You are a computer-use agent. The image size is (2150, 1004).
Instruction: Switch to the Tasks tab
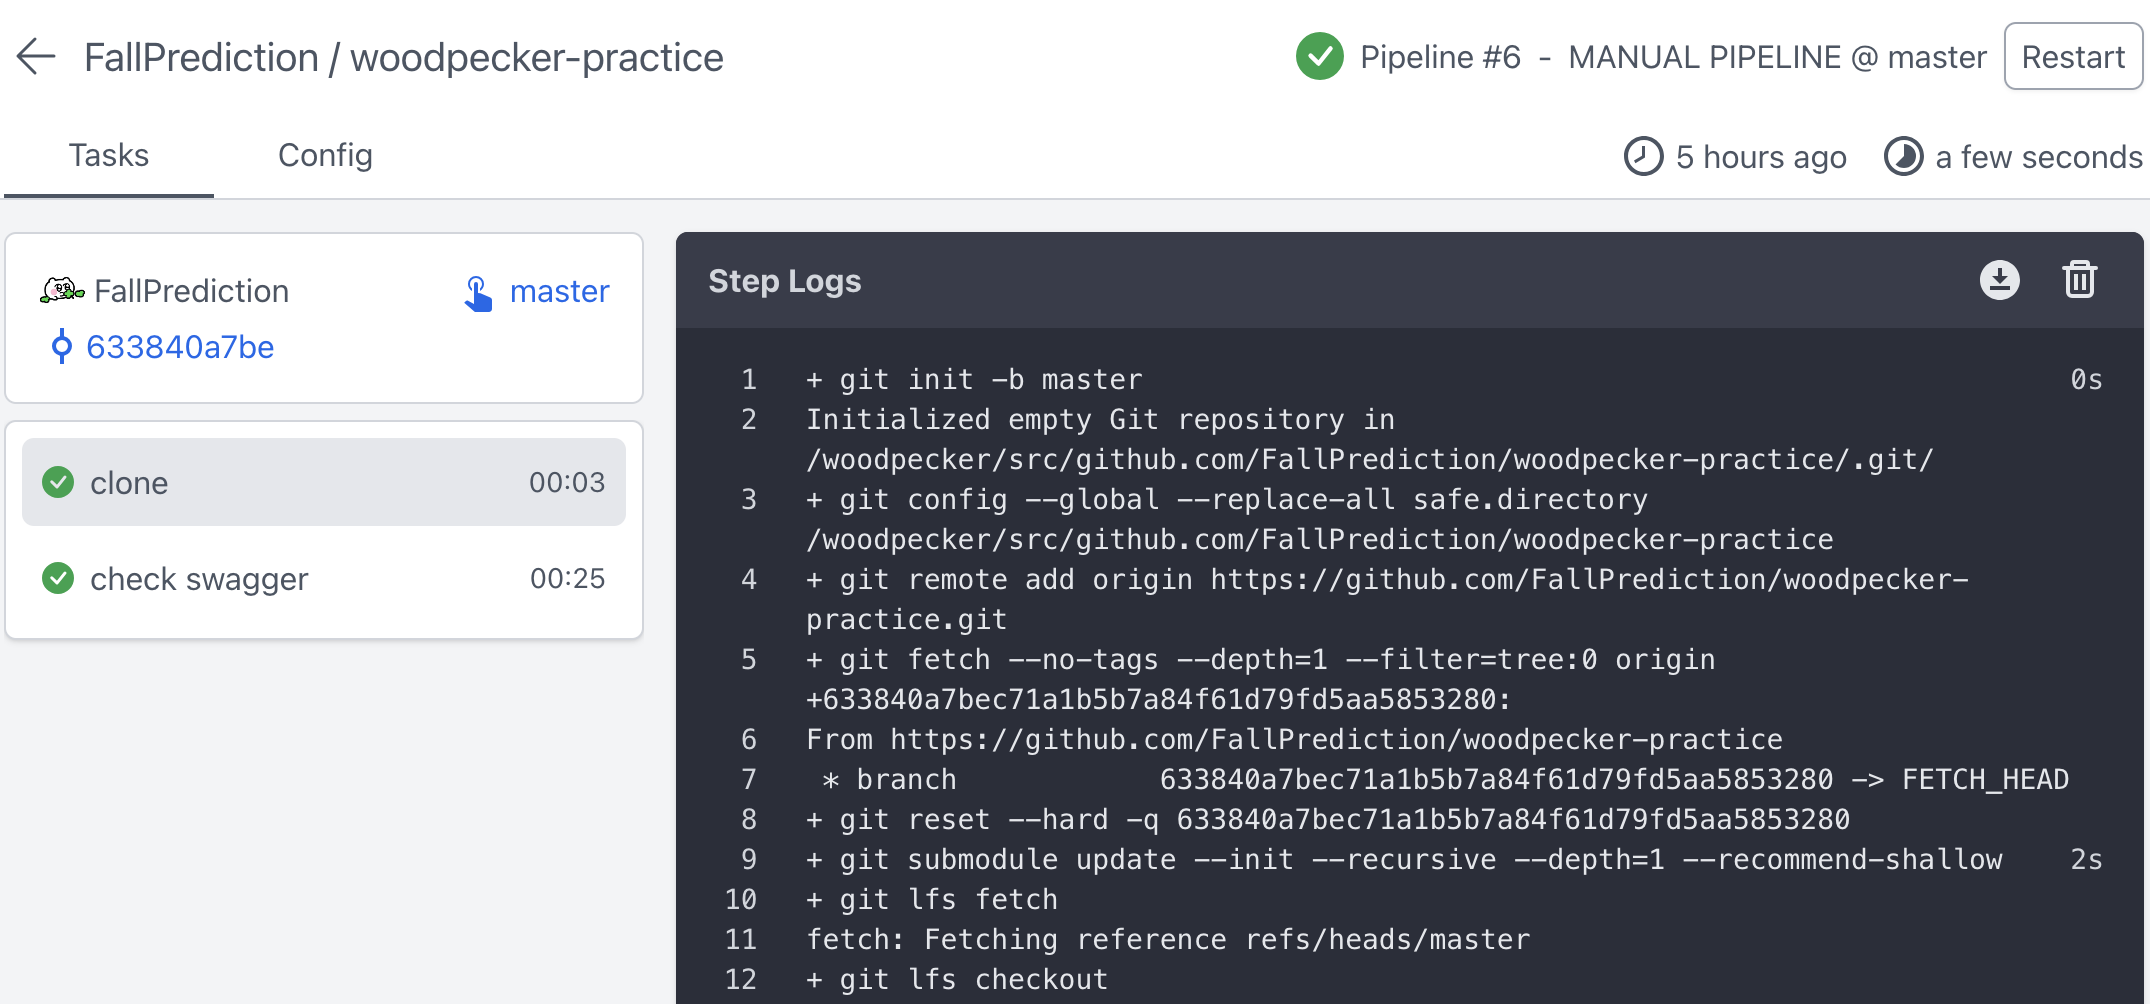point(108,155)
